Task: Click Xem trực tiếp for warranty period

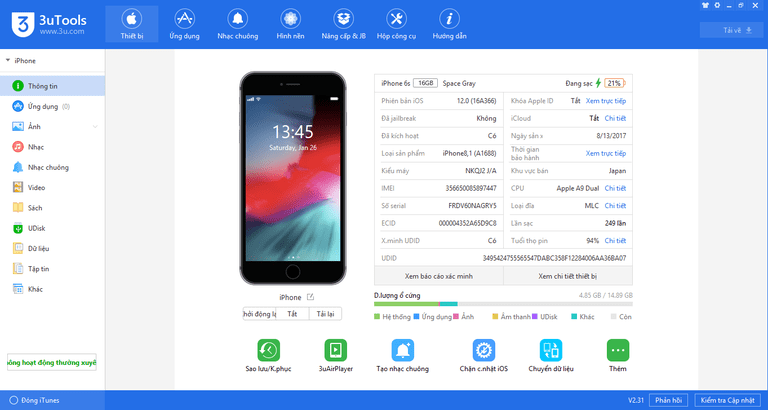Action: pyautogui.click(x=606, y=153)
